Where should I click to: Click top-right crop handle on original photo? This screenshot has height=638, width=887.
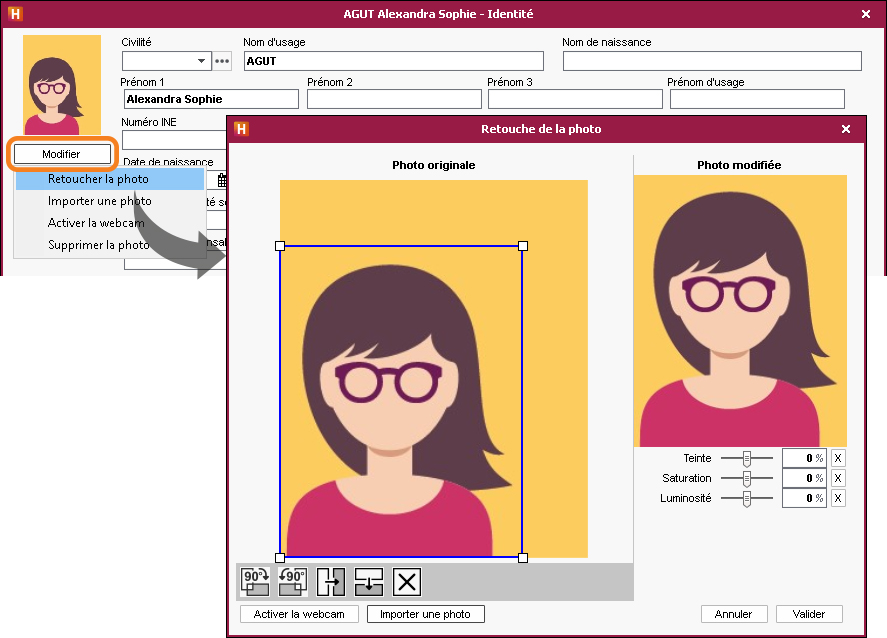[x=523, y=246]
